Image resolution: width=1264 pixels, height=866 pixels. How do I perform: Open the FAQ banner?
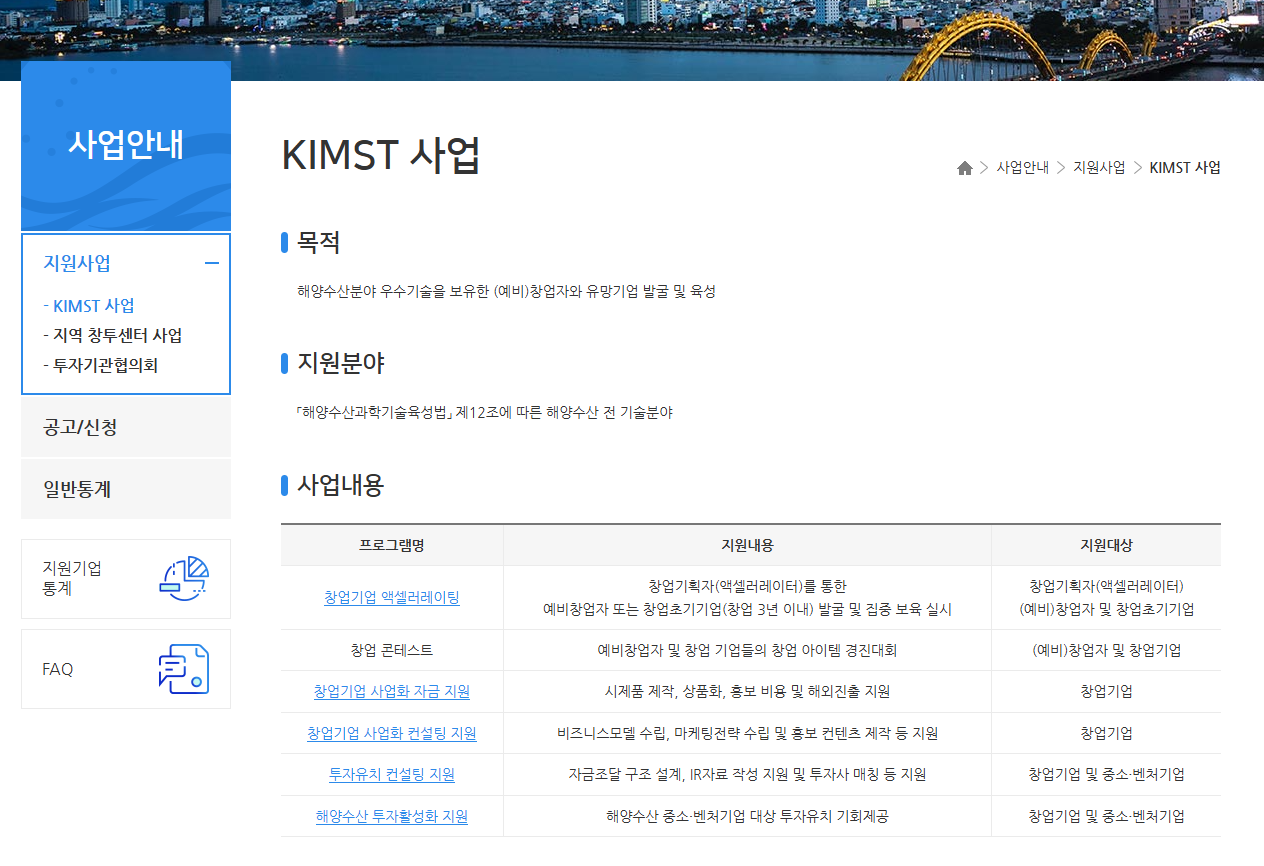click(x=126, y=669)
